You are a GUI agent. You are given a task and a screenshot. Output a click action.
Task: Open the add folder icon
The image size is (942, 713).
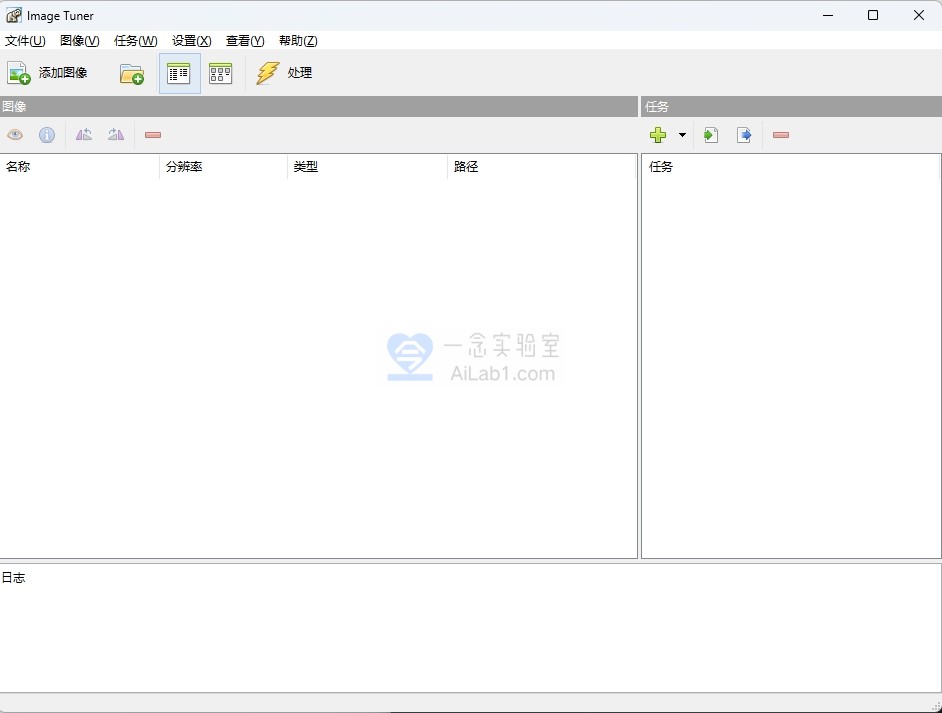[x=131, y=73]
